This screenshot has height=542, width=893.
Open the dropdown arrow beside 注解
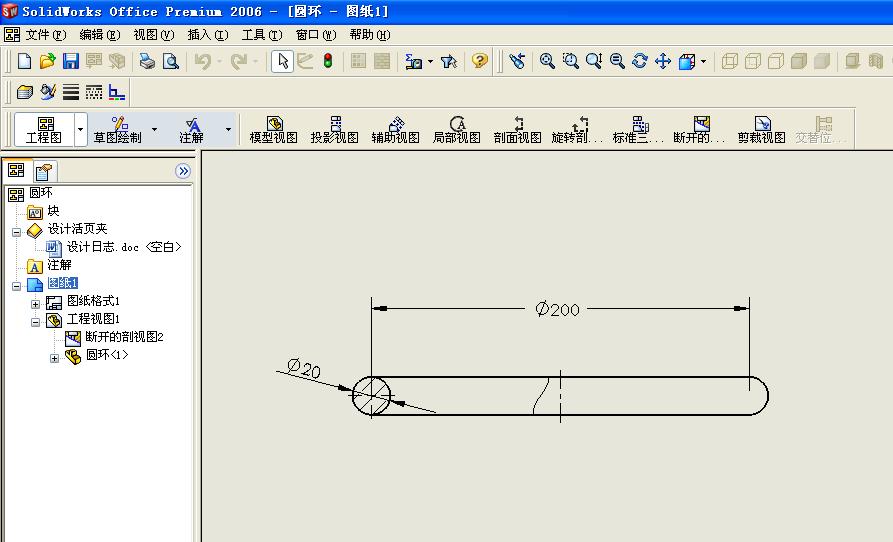tap(228, 129)
